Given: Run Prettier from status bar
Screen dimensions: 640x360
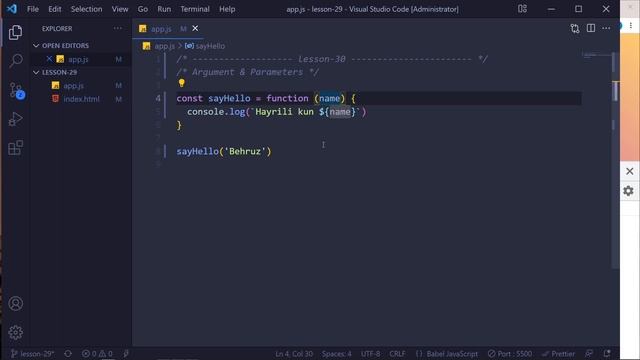Looking at the screenshot, I should 558,353.
